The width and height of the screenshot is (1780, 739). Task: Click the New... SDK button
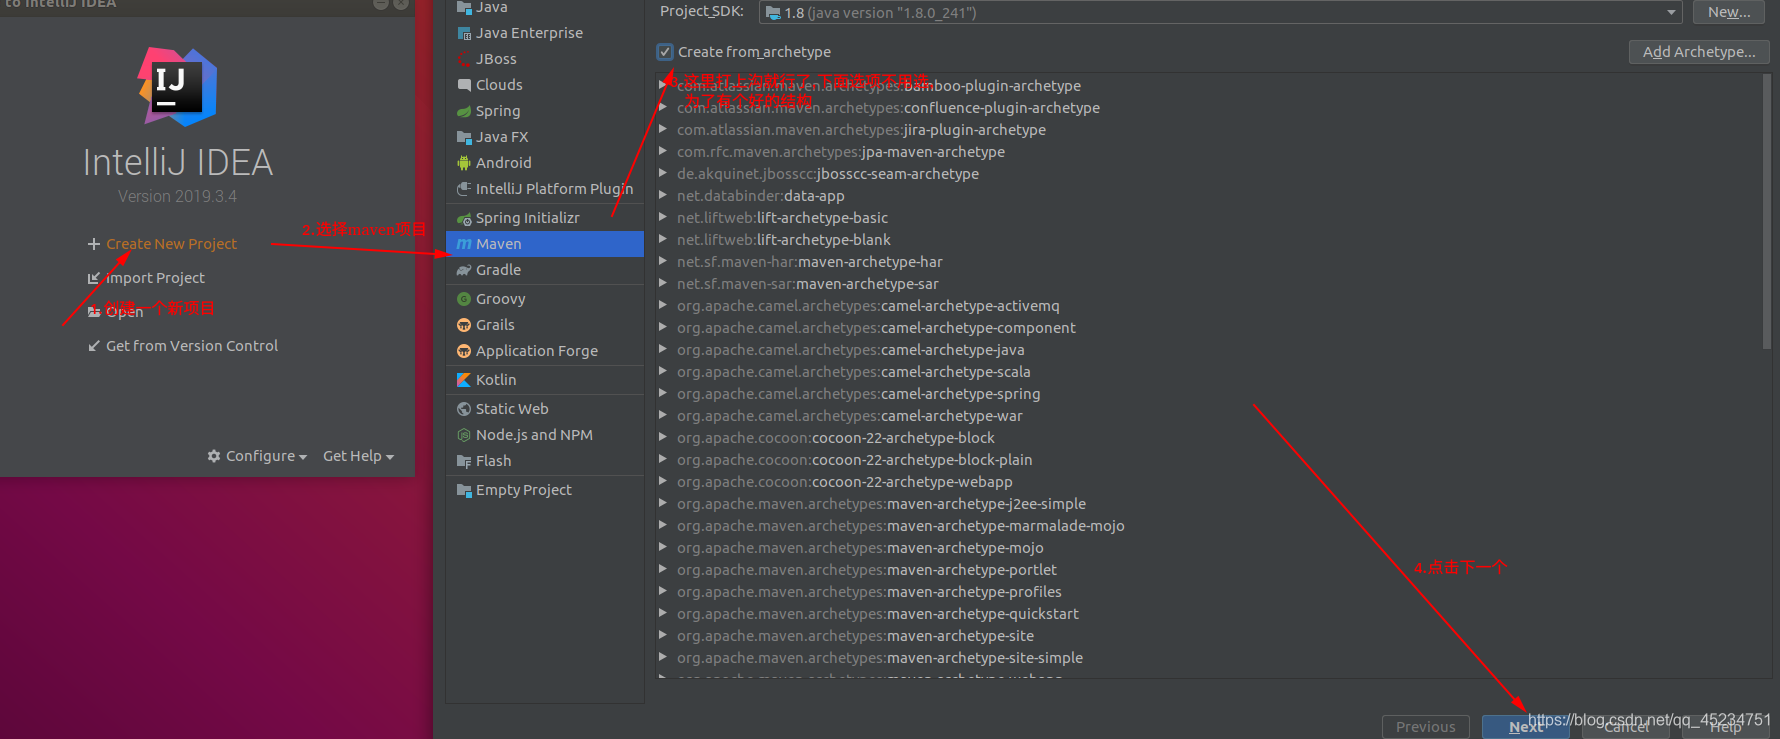[1729, 12]
